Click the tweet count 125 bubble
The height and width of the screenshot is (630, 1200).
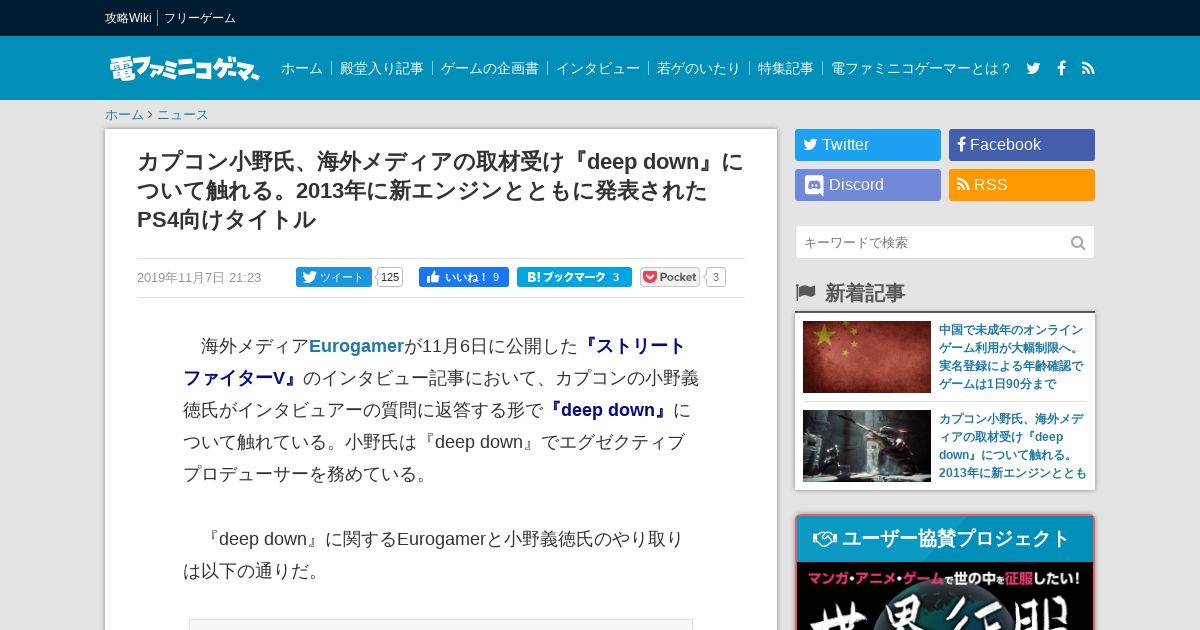[390, 277]
